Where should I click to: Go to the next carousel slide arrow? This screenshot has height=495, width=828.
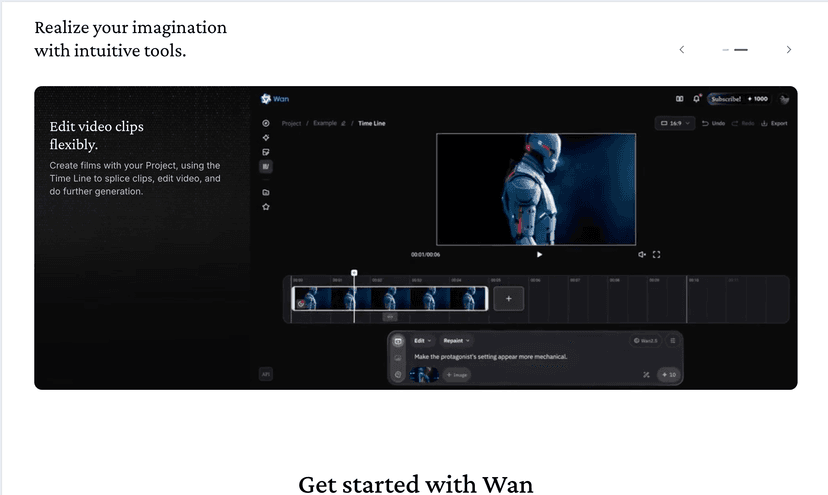(788, 50)
